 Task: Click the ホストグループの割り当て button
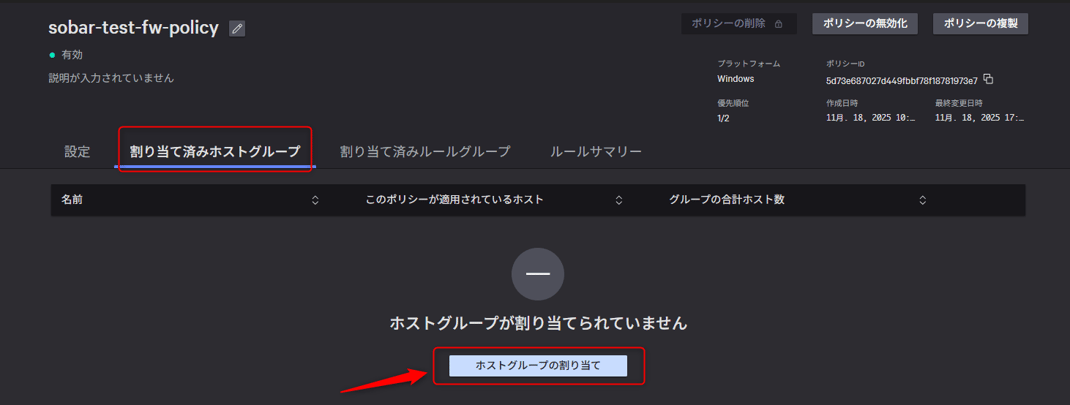point(538,366)
